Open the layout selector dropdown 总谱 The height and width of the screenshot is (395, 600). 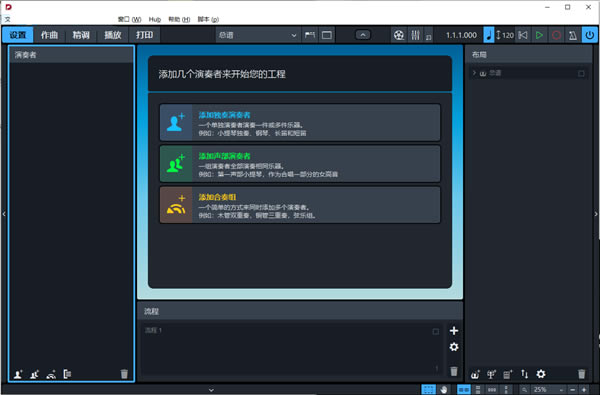click(x=258, y=35)
